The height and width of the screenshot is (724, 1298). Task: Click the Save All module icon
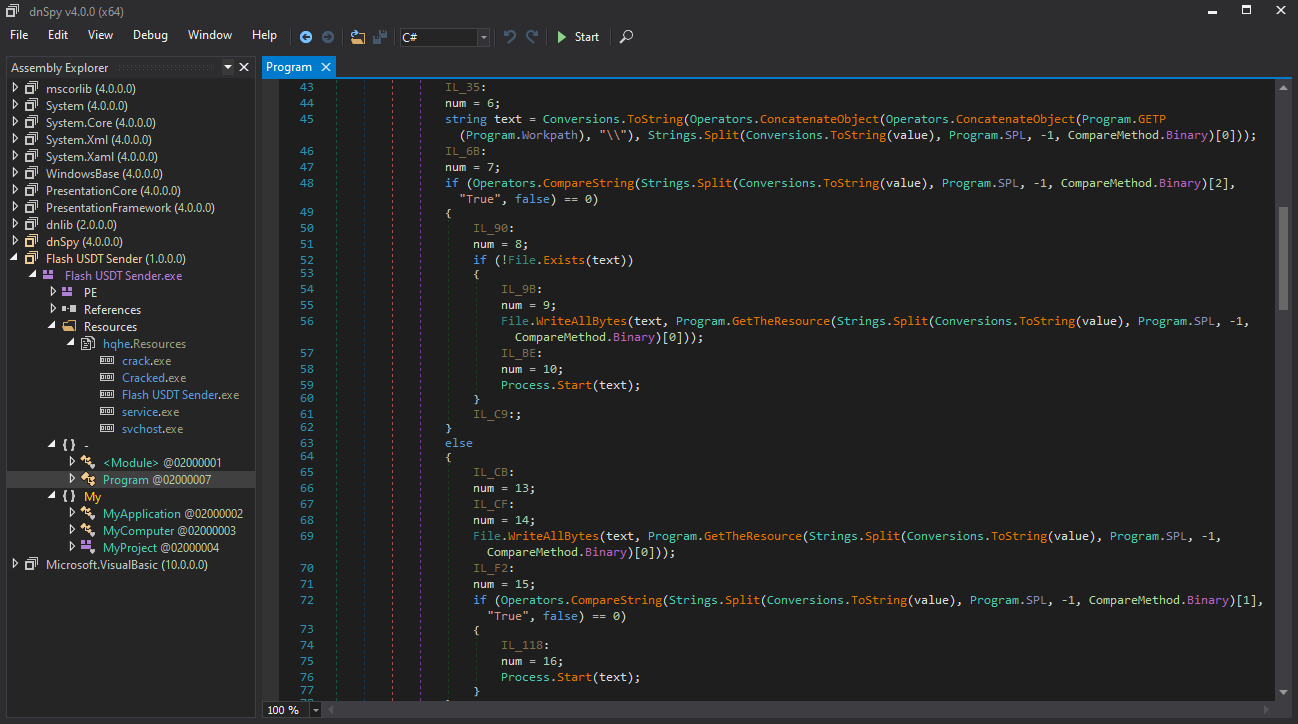(x=378, y=36)
